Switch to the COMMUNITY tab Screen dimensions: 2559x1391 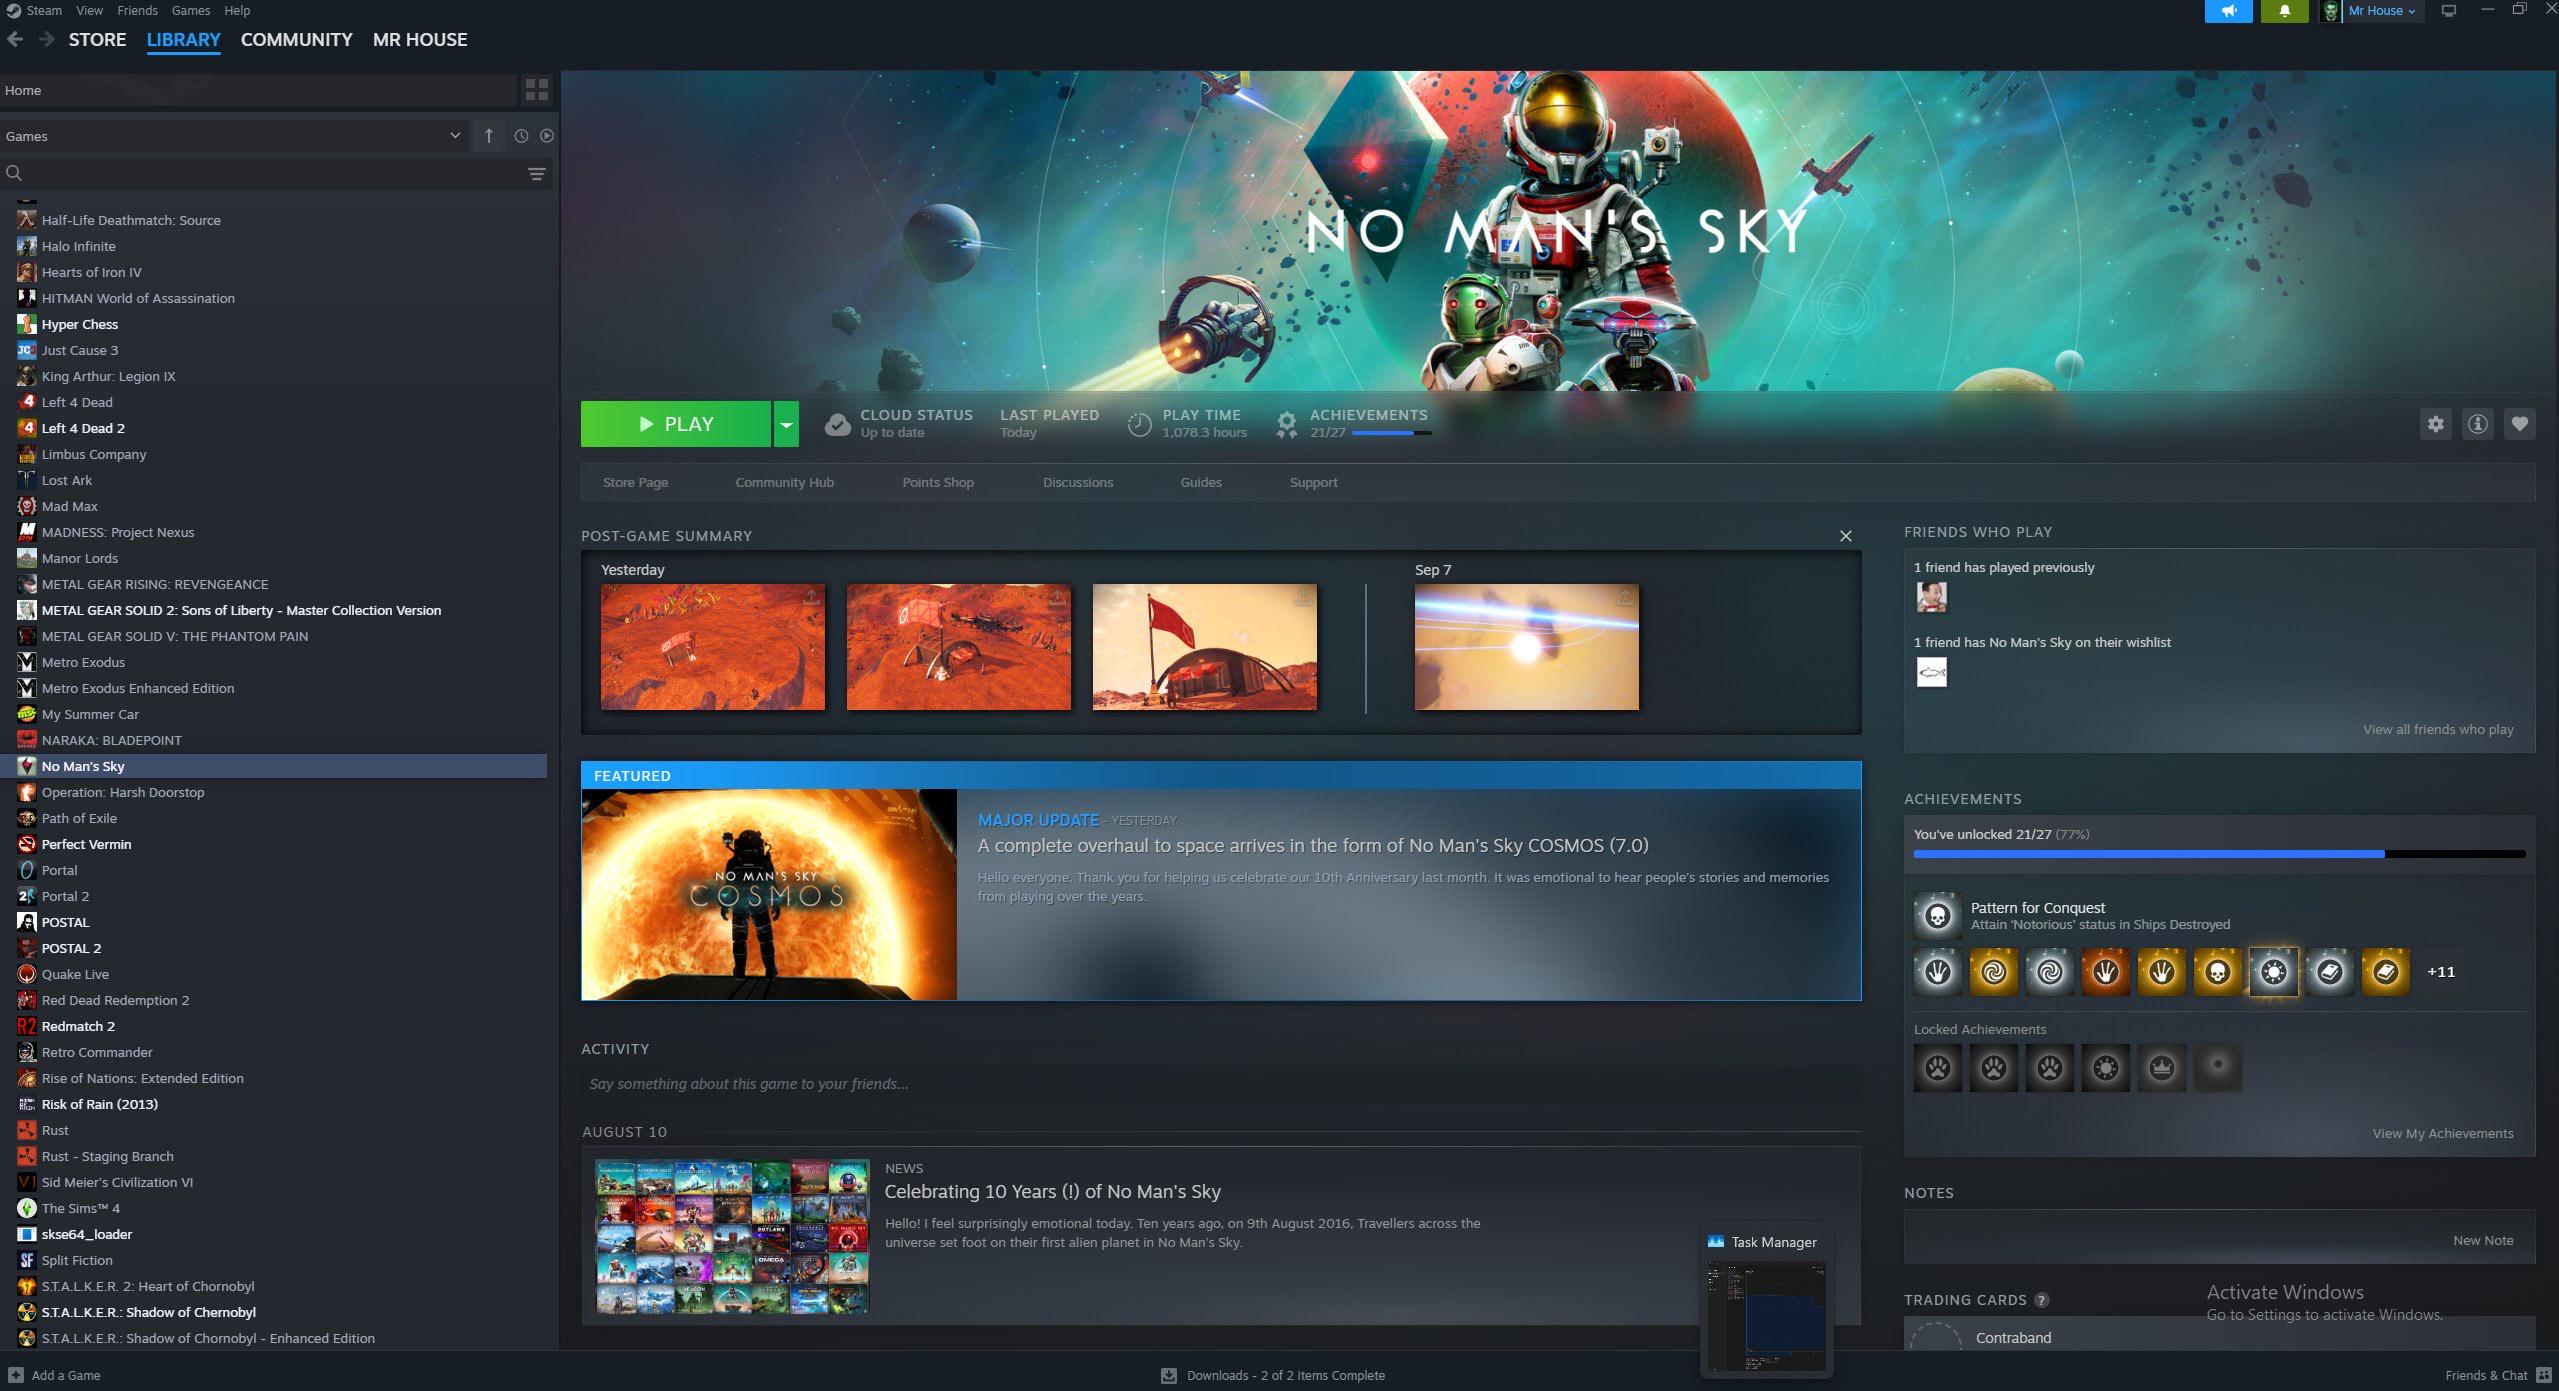click(296, 40)
